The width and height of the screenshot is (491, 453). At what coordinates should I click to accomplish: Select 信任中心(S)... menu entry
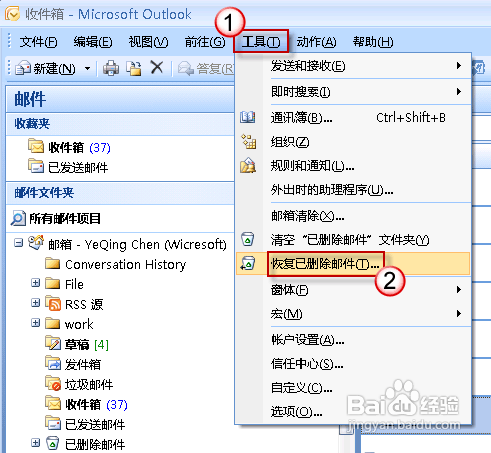pyautogui.click(x=353, y=364)
